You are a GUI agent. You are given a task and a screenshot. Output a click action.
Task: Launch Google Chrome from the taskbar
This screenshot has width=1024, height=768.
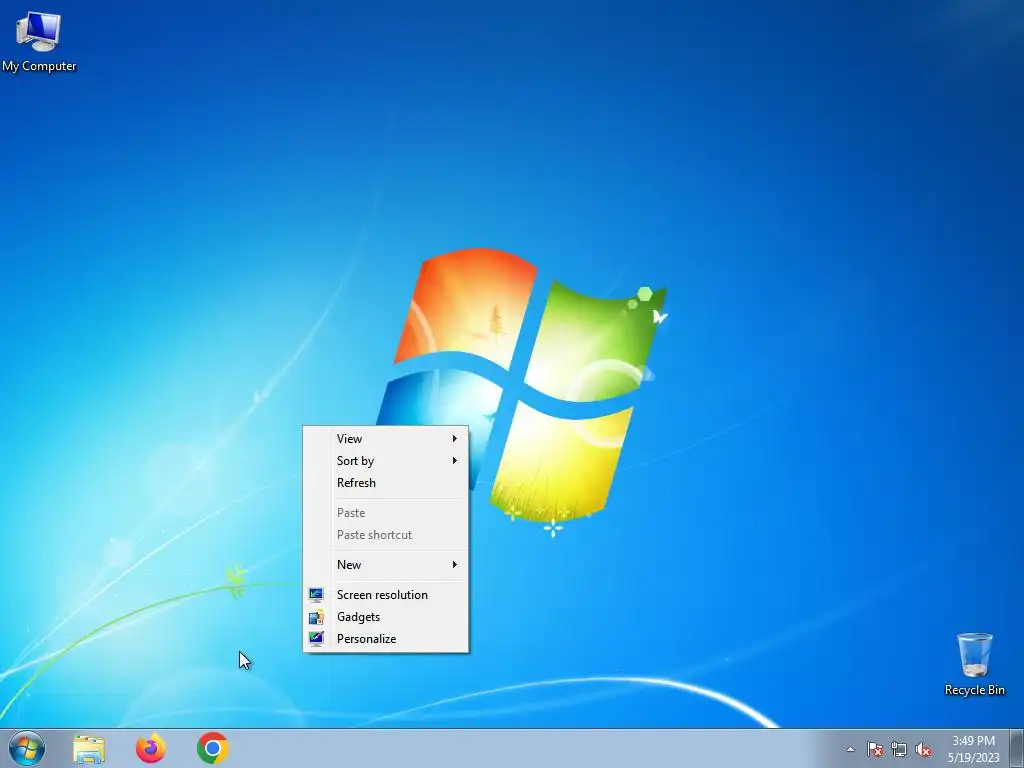click(x=212, y=748)
